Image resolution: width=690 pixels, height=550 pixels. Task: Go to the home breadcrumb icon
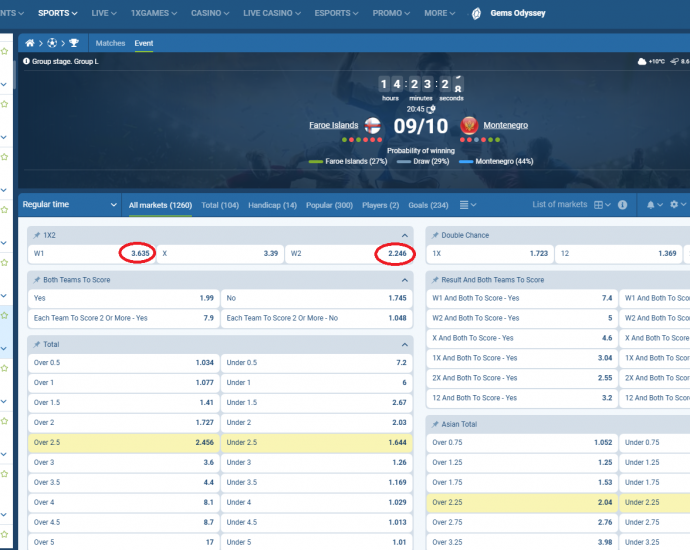click(x=29, y=43)
